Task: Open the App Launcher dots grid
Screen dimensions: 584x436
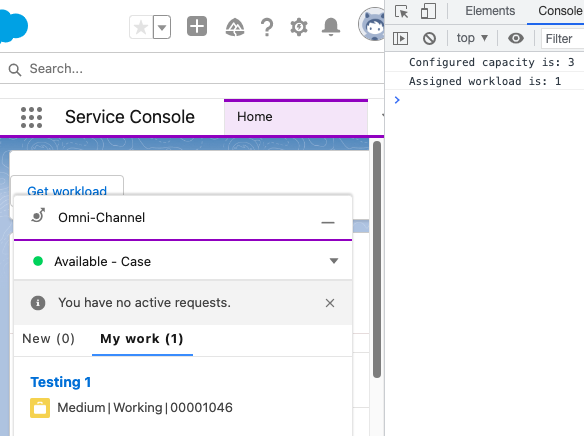Action: point(31,117)
